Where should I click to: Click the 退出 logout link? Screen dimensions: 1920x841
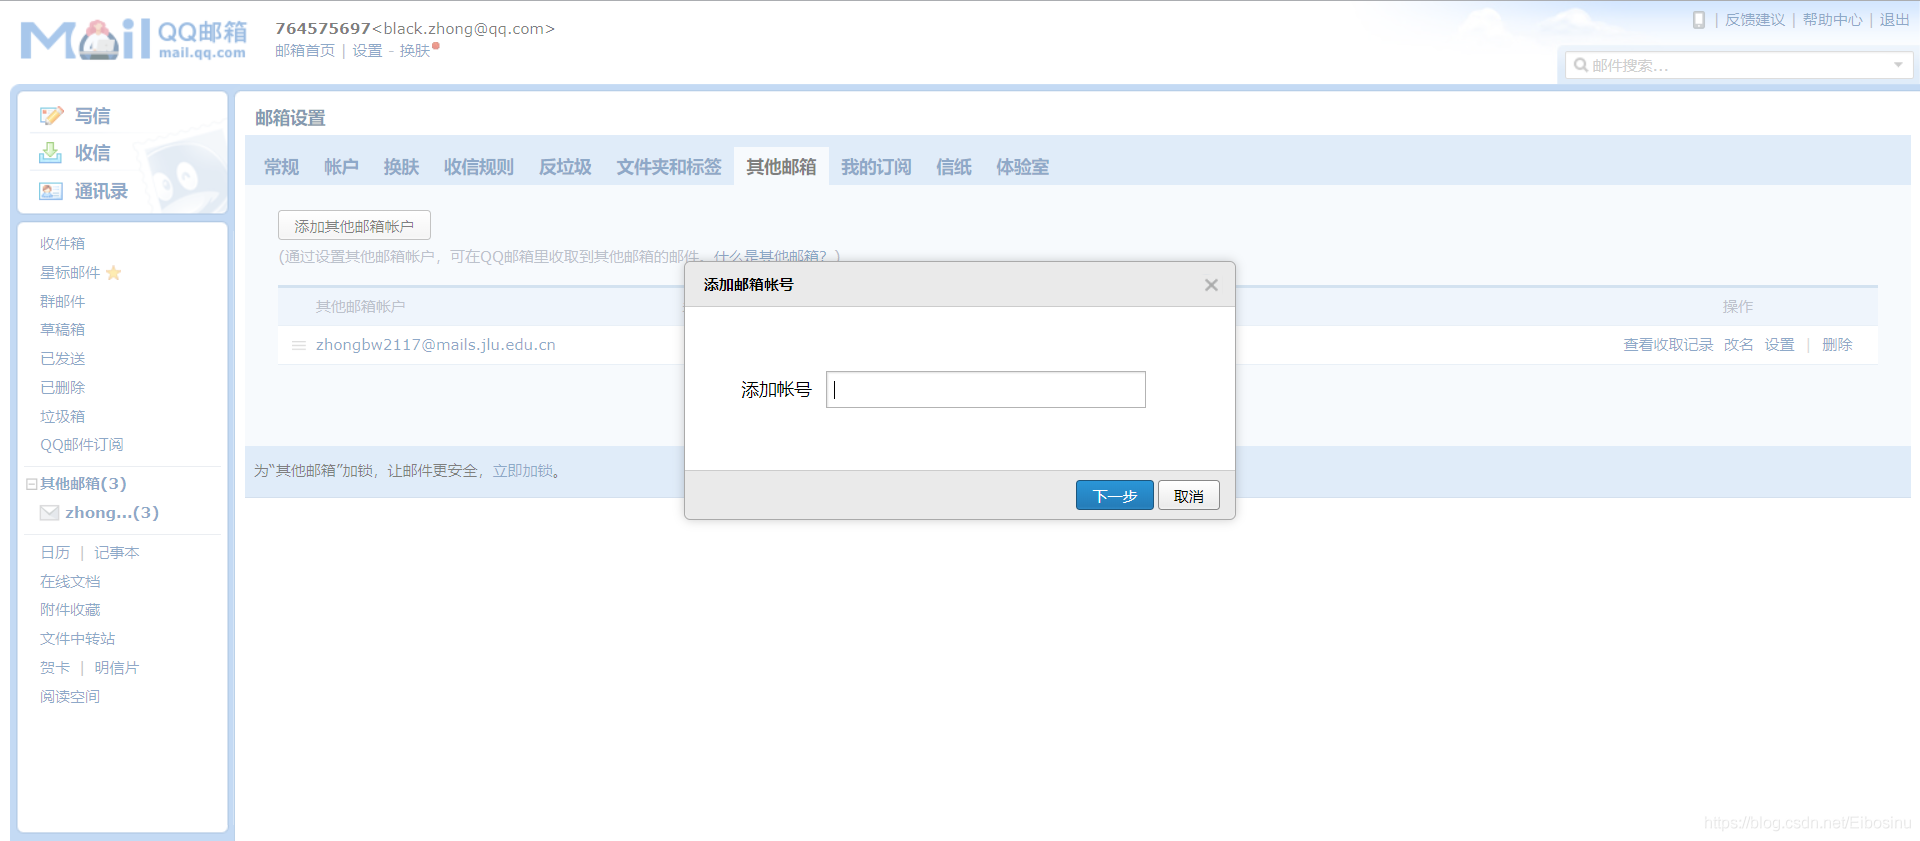1895,20
